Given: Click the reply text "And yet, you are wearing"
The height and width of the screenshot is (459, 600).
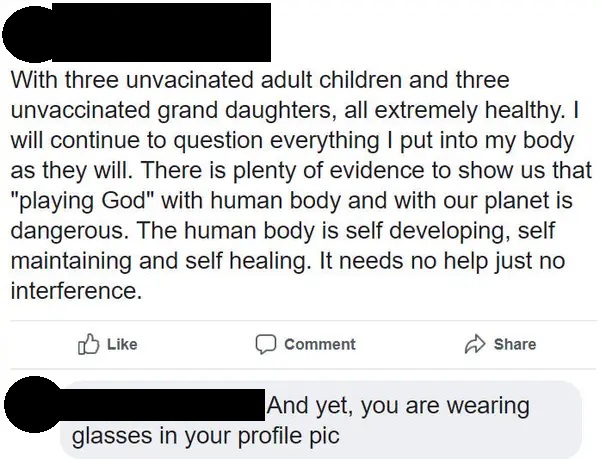Looking at the screenshot, I should click(x=398, y=407).
